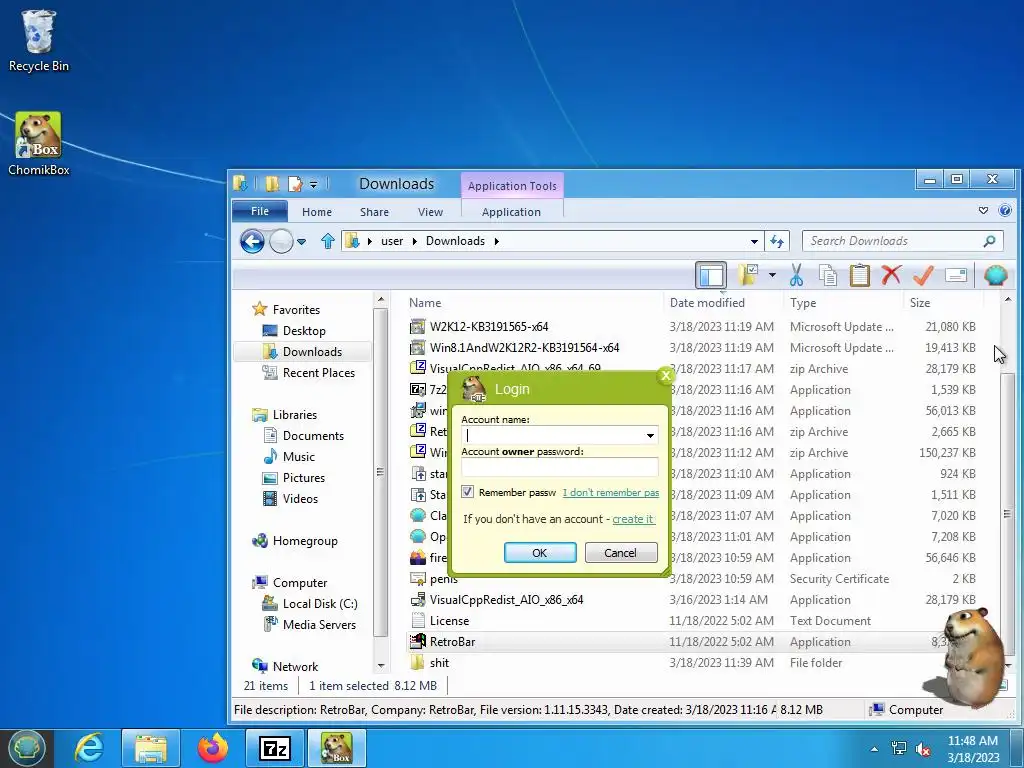Viewport: 1024px width, 768px height.
Task: Click the Back navigation arrow
Action: click(x=252, y=242)
